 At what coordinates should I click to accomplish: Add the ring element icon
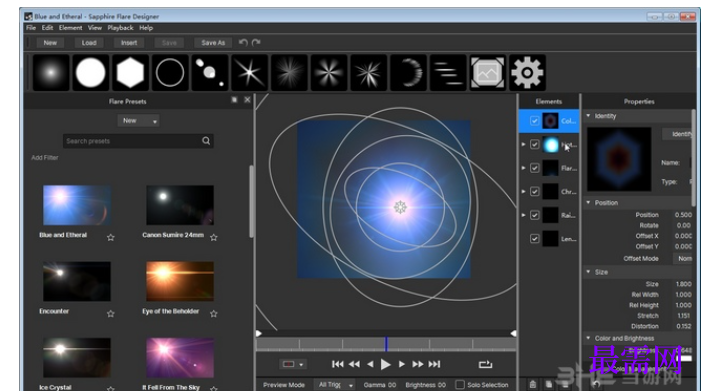click(170, 72)
